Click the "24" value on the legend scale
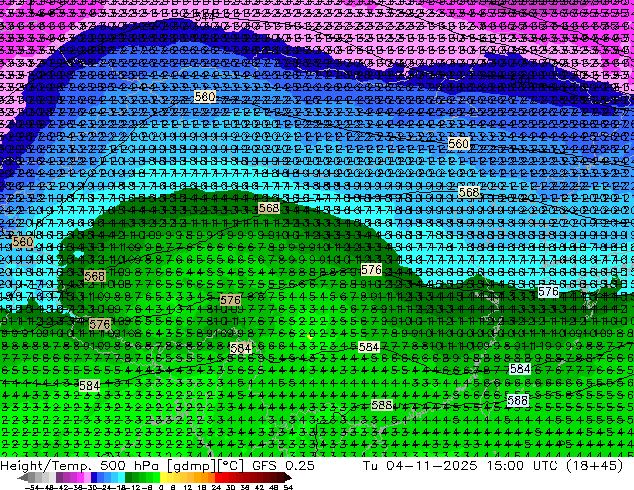The width and height of the screenshot is (634, 490). coord(216,488)
